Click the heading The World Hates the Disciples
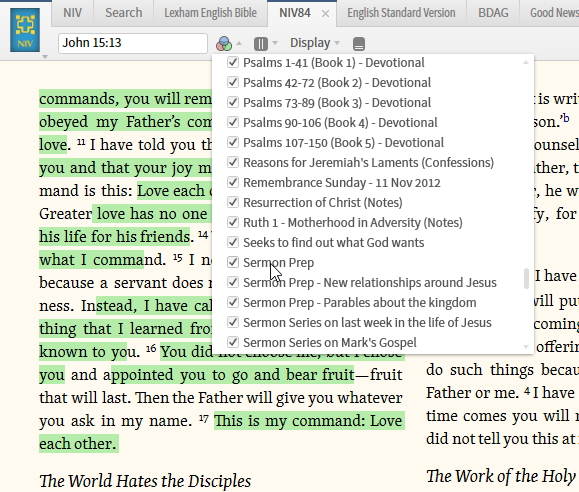This screenshot has width=579, height=492. click(x=145, y=481)
